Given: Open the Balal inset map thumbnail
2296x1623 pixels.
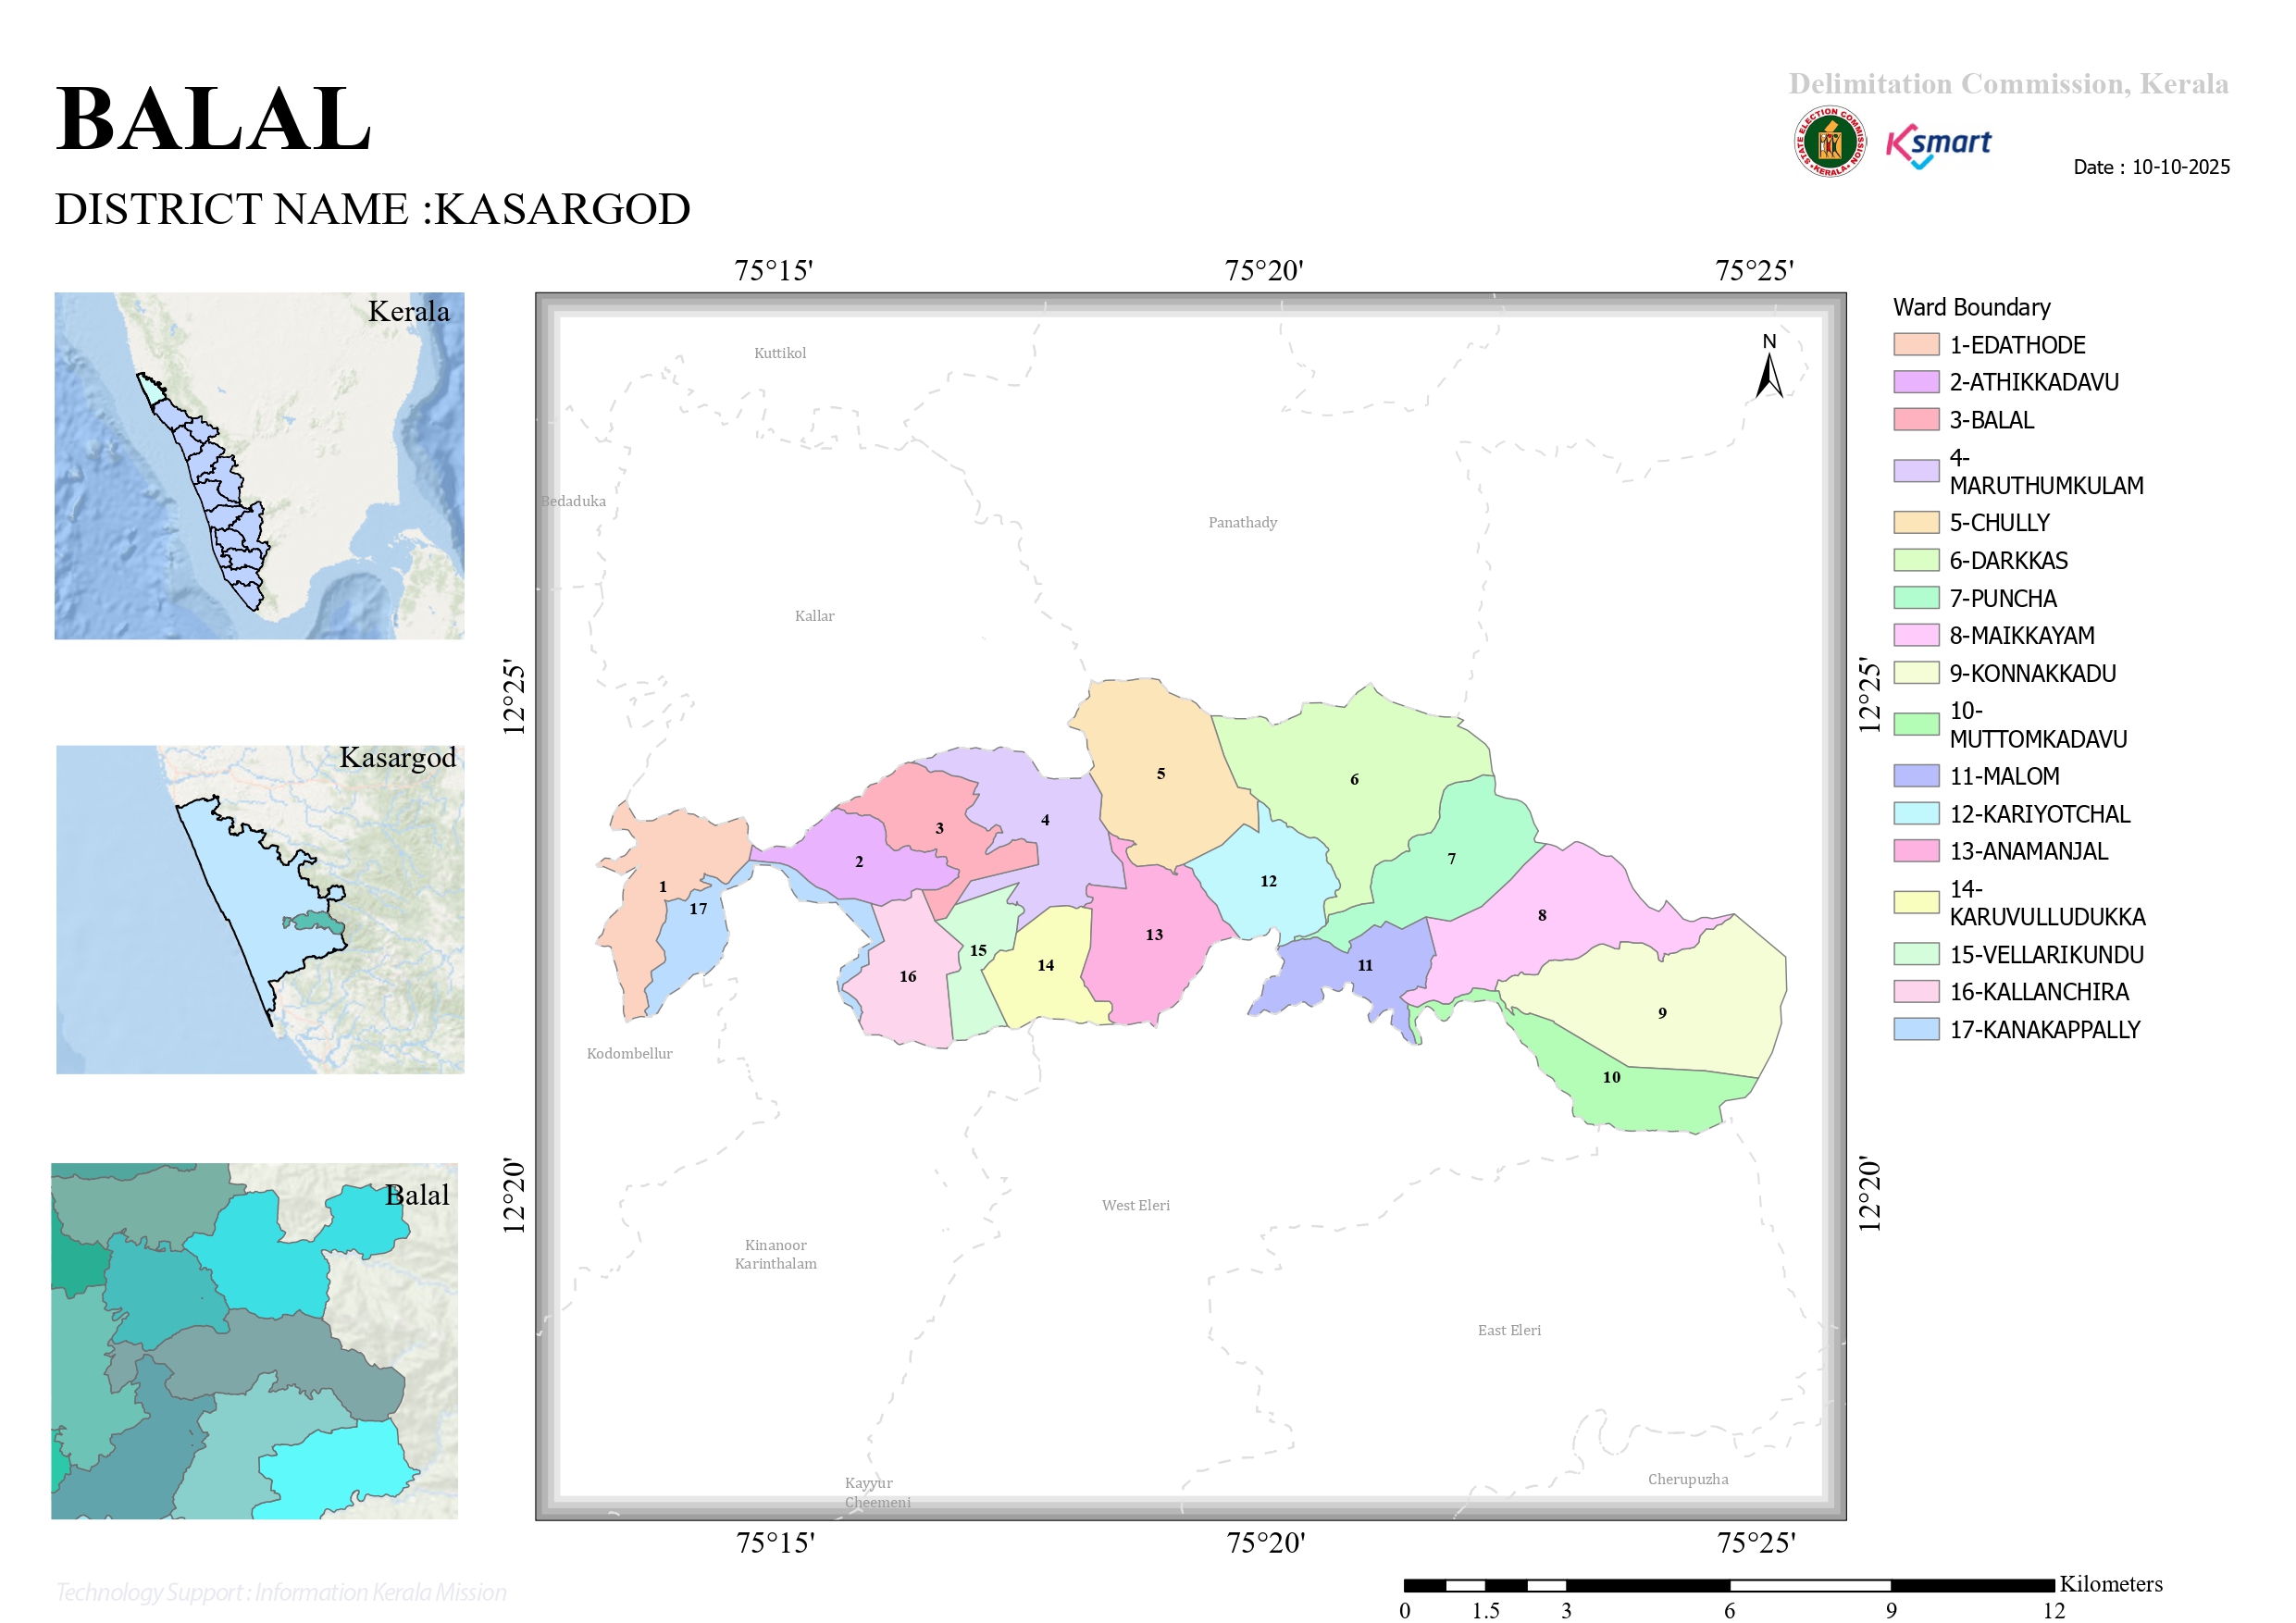Looking at the screenshot, I should click(255, 1341).
